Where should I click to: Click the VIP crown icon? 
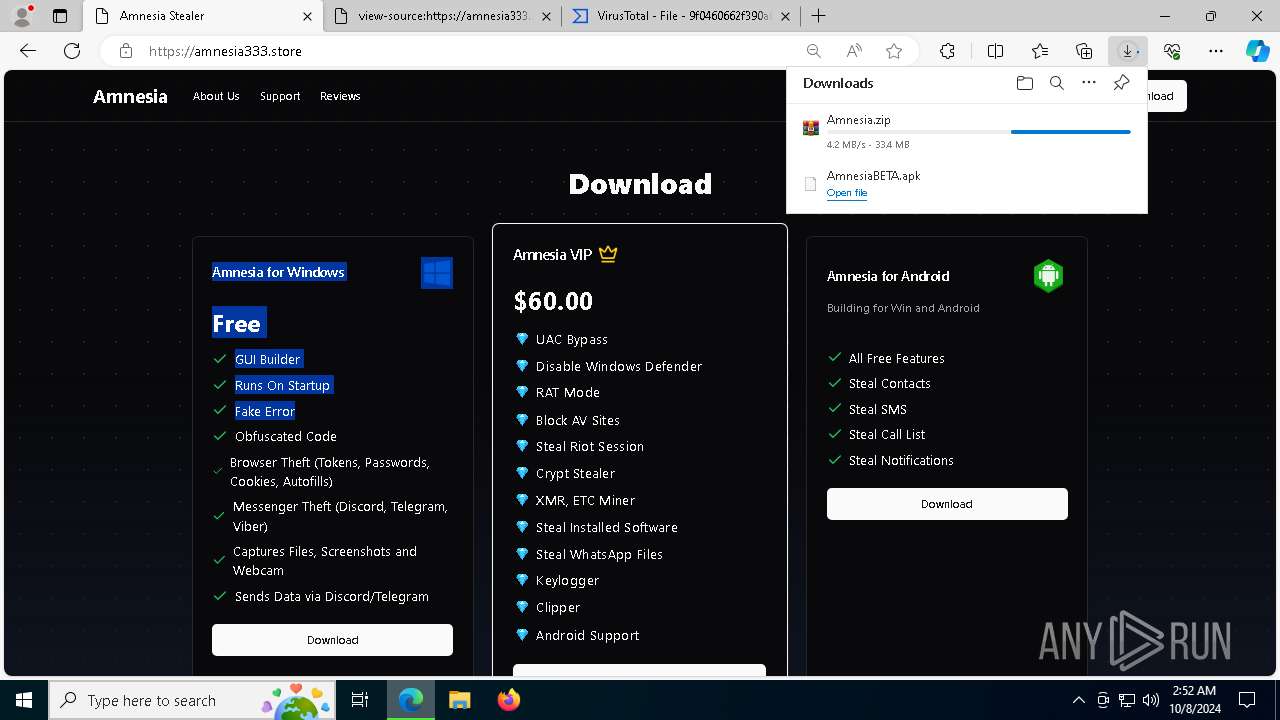(608, 254)
